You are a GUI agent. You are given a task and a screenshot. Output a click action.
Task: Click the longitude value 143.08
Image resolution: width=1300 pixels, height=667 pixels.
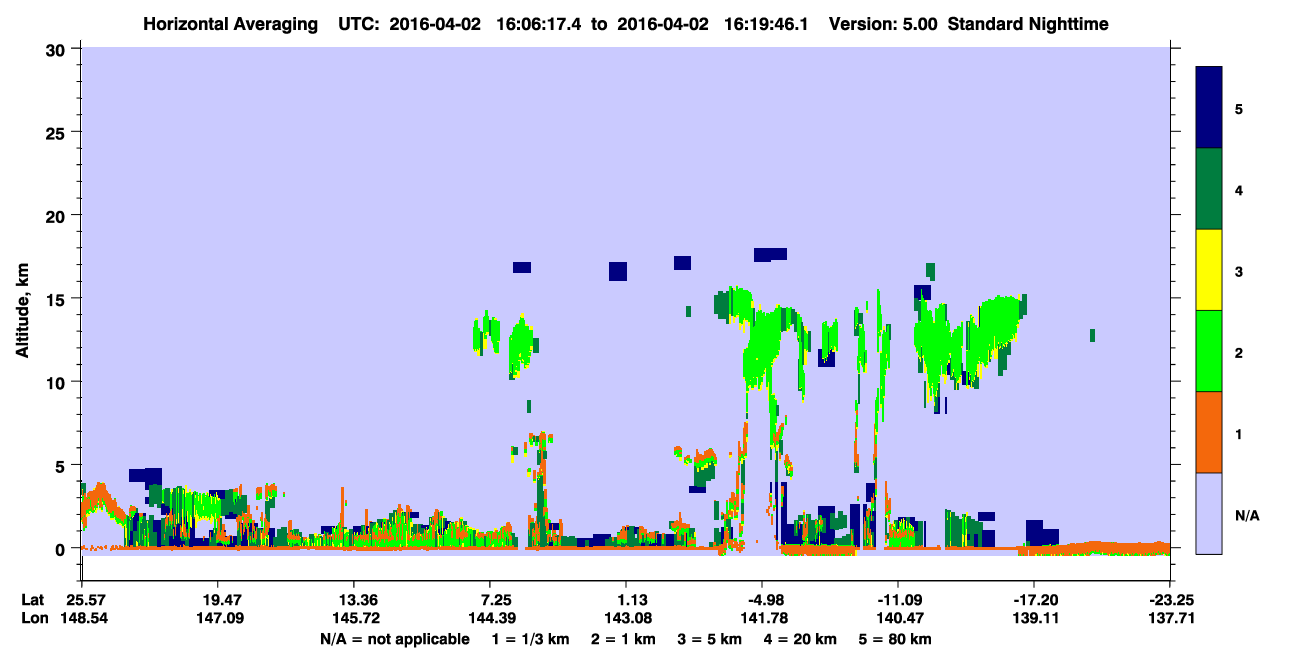click(x=626, y=619)
